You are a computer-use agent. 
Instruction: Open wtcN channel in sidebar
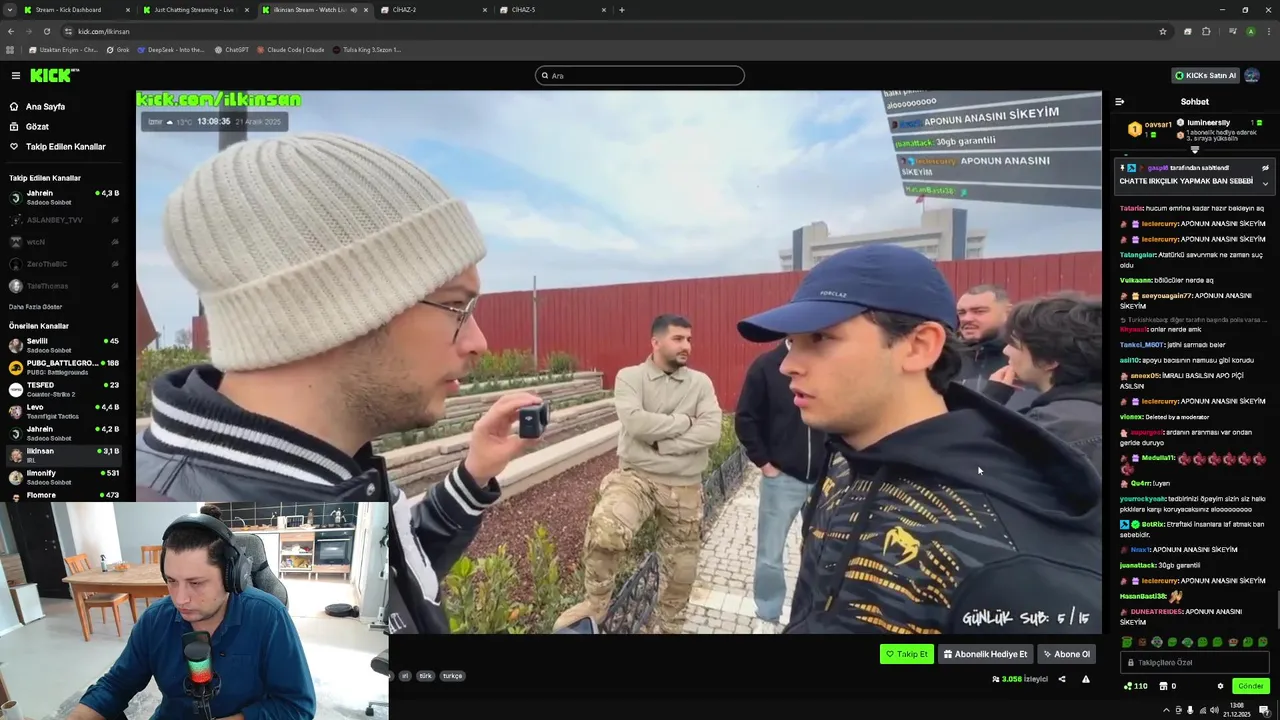click(x=64, y=241)
